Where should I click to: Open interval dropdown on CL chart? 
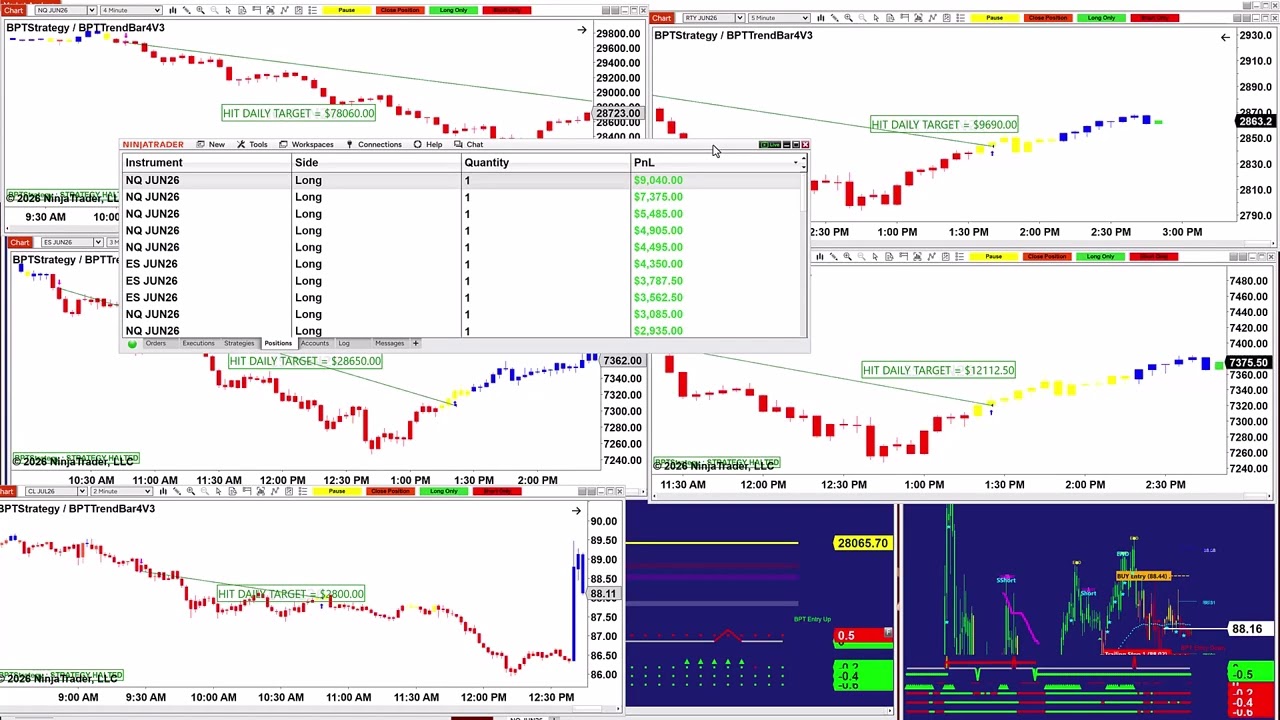[x=148, y=491]
